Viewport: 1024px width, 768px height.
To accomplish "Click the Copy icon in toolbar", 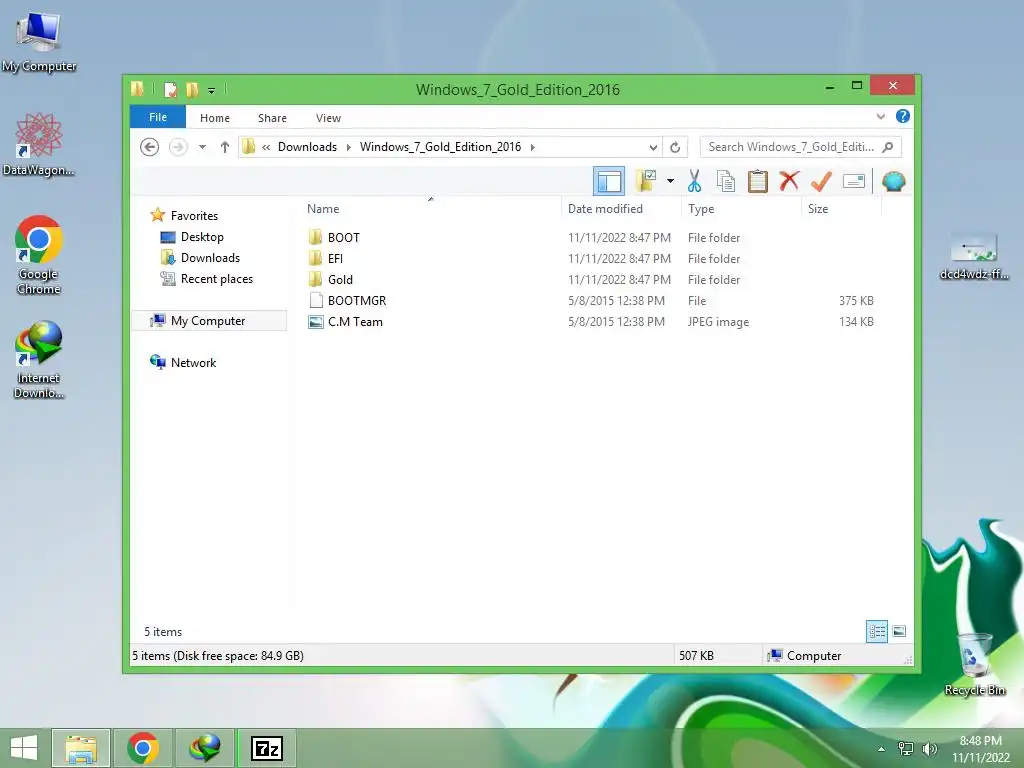I will coord(726,181).
